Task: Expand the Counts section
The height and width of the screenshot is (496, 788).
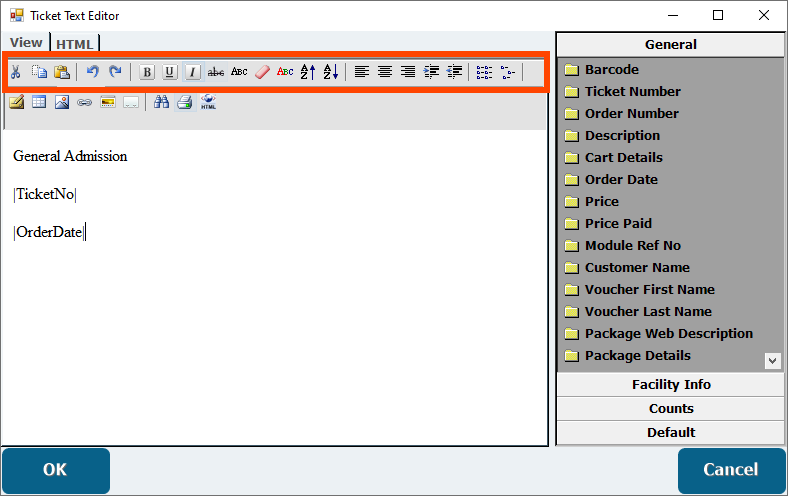Action: point(670,409)
